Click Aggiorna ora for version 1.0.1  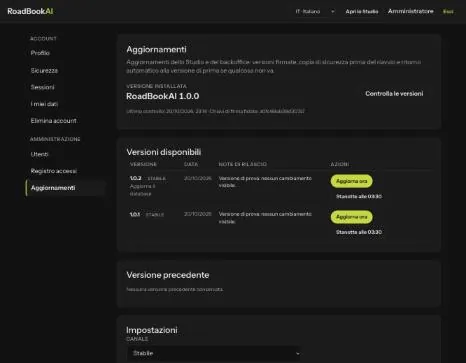pos(351,217)
